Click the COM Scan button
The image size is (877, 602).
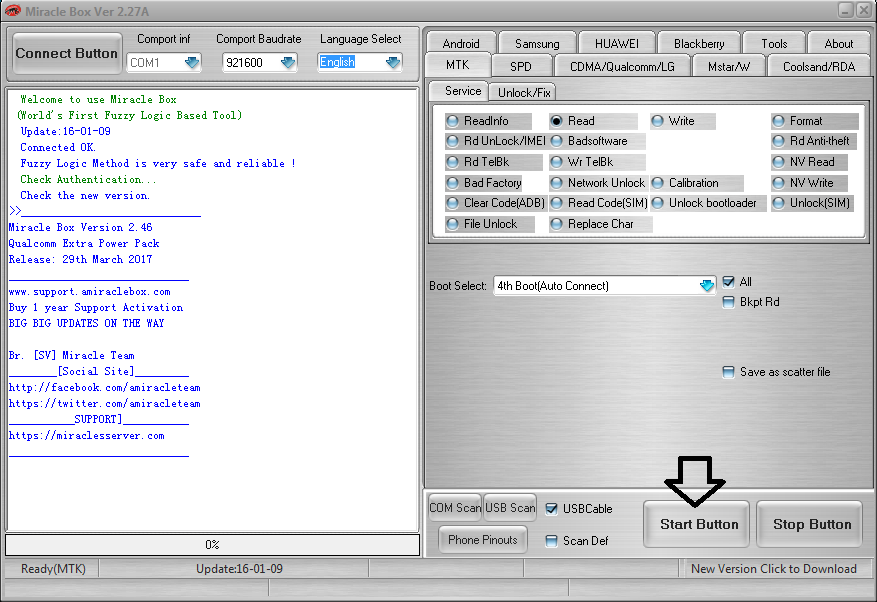tap(455, 507)
